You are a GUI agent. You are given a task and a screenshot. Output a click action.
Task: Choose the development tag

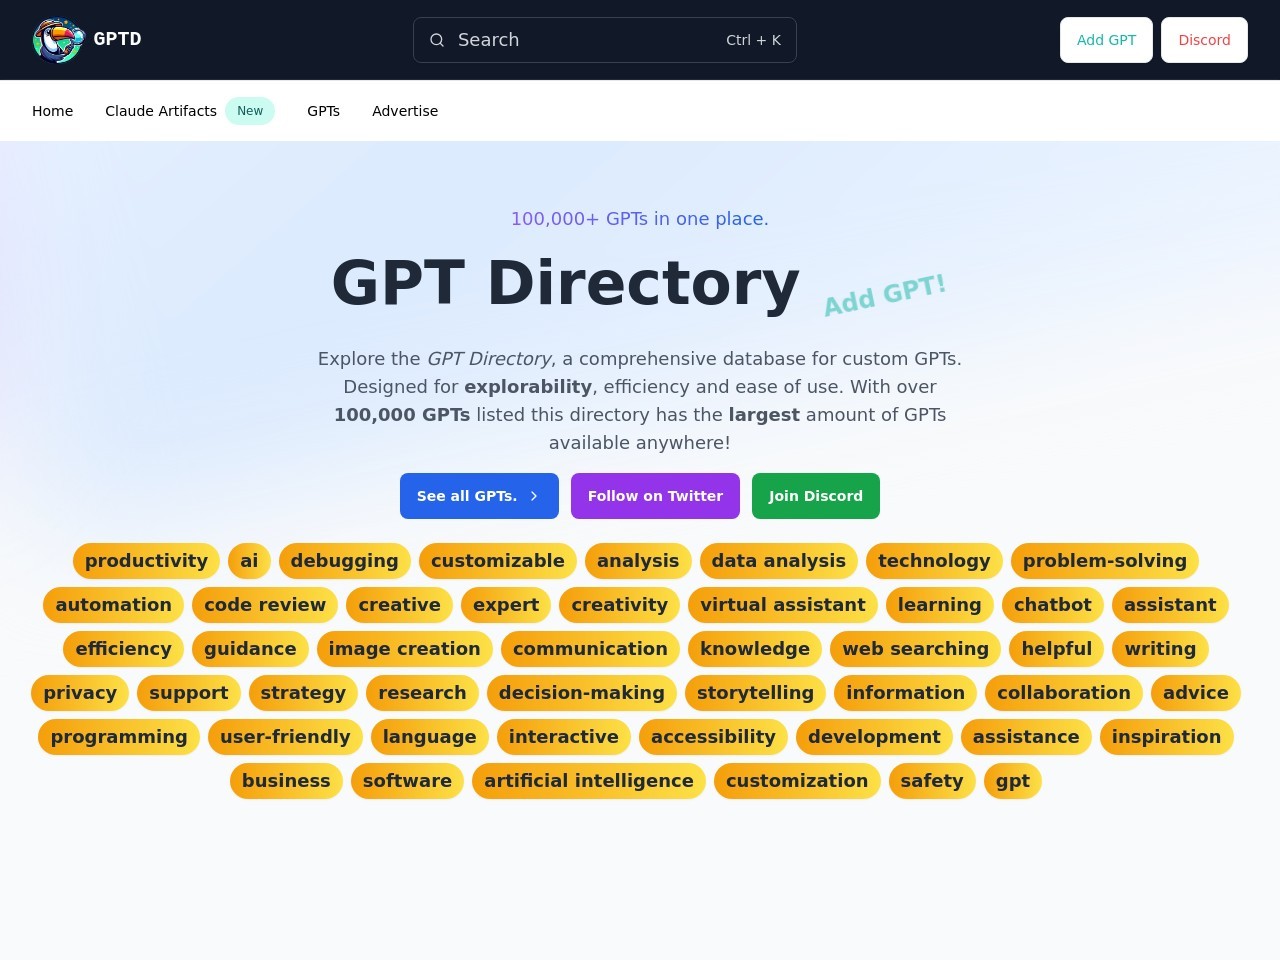pos(874,737)
